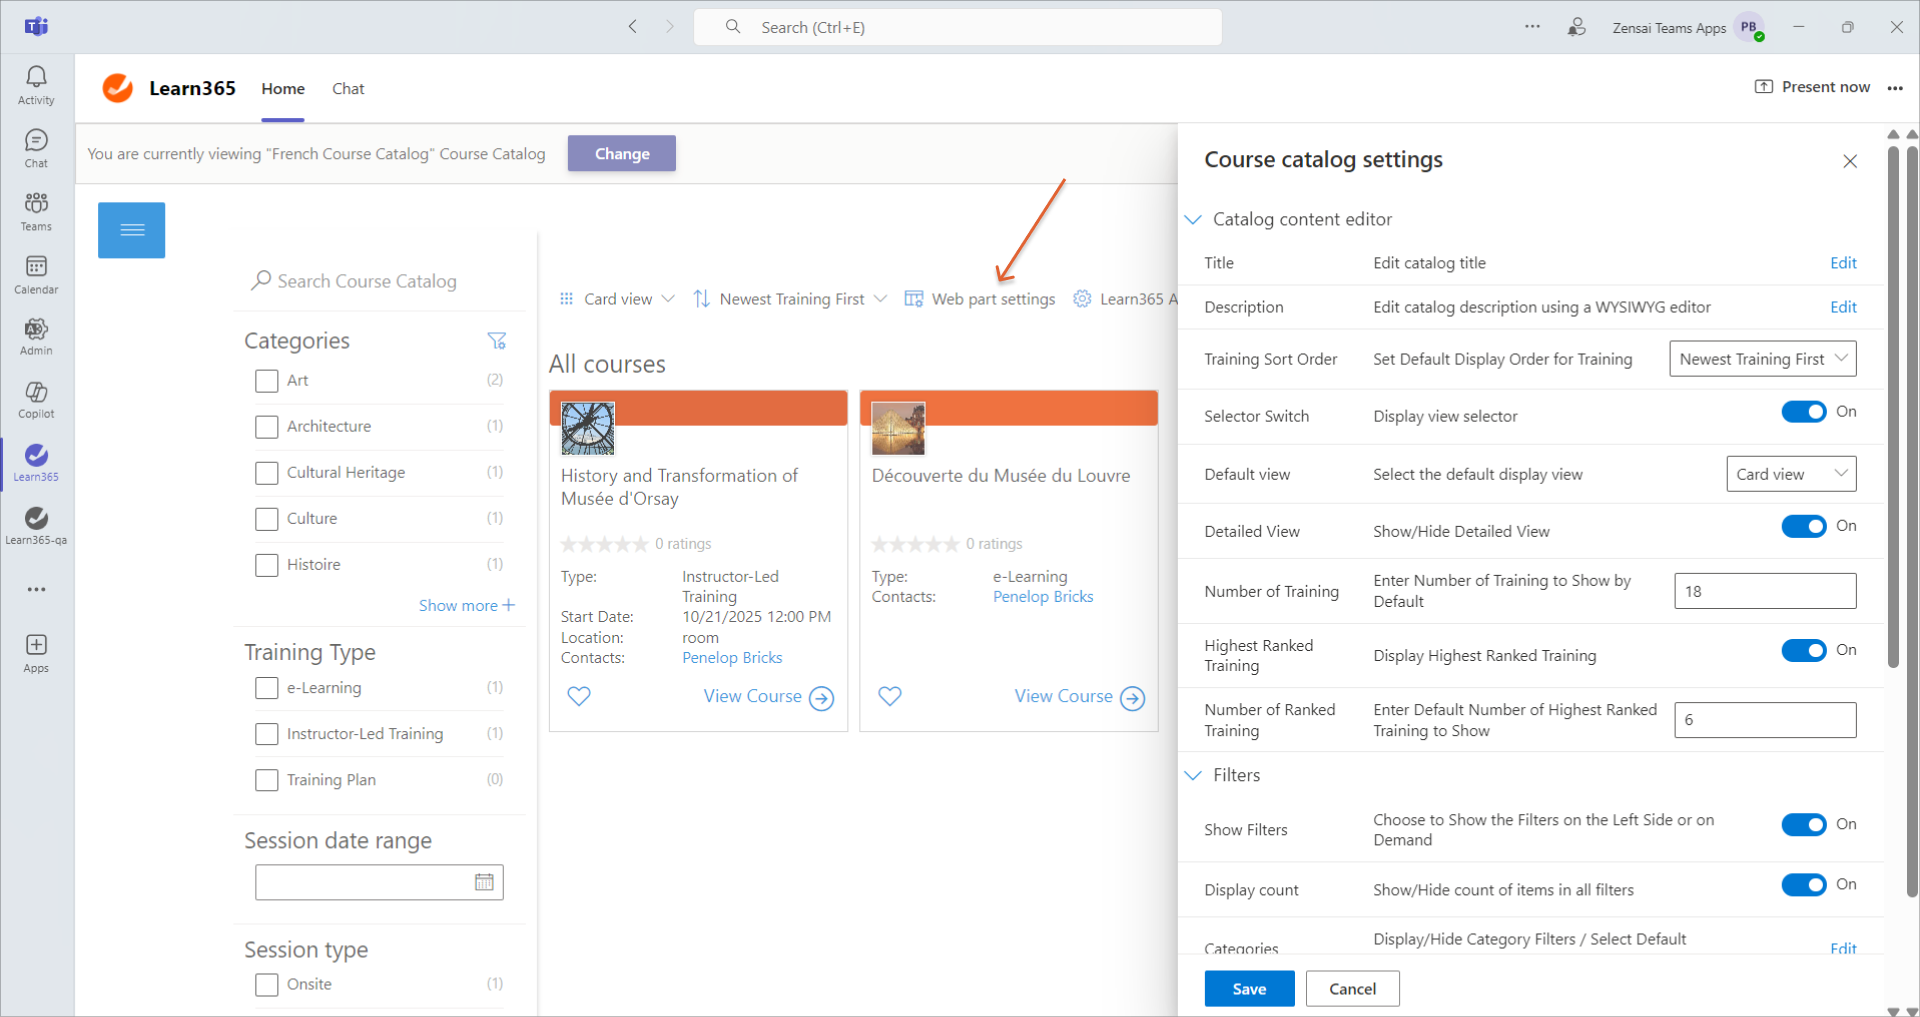Screen dimensions: 1920x1017
Task: Open the Training Sort Order dropdown
Action: 1762,359
